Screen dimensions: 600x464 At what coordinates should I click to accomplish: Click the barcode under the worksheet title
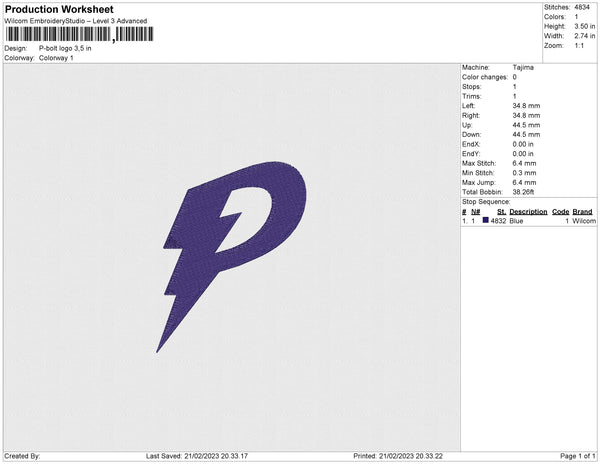[x=80, y=34]
